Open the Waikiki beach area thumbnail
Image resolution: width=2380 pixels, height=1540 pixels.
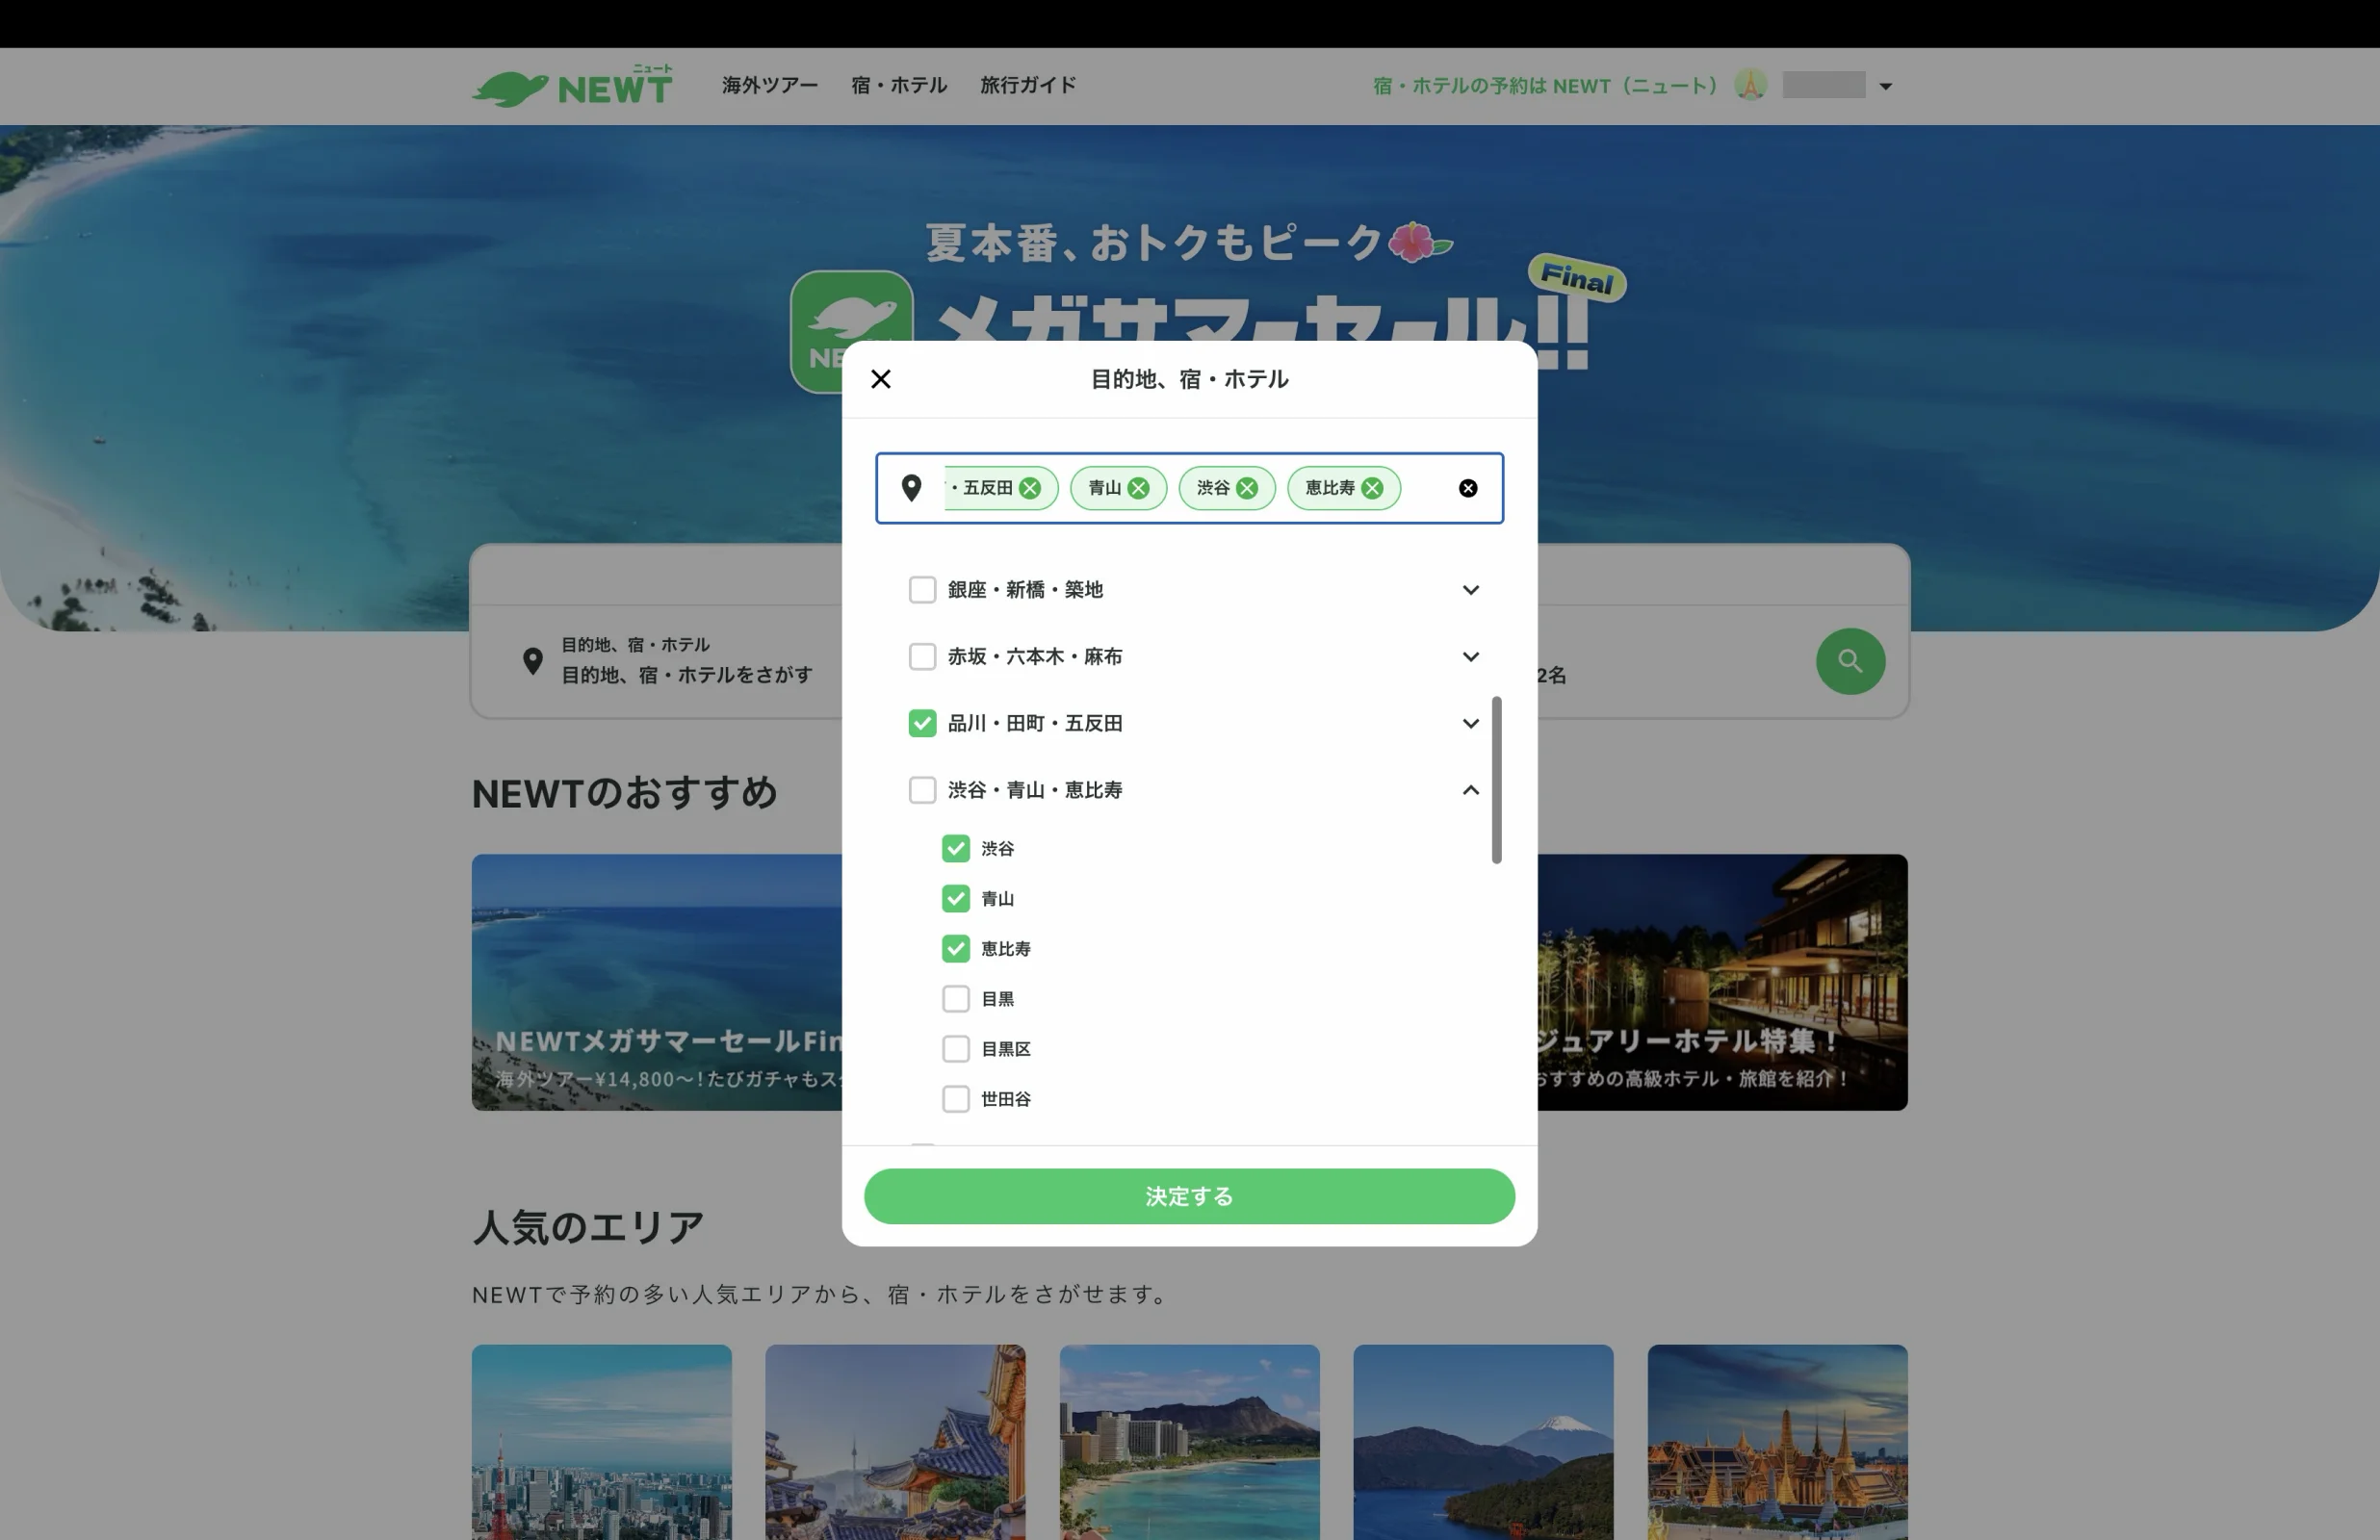click(x=1189, y=1442)
